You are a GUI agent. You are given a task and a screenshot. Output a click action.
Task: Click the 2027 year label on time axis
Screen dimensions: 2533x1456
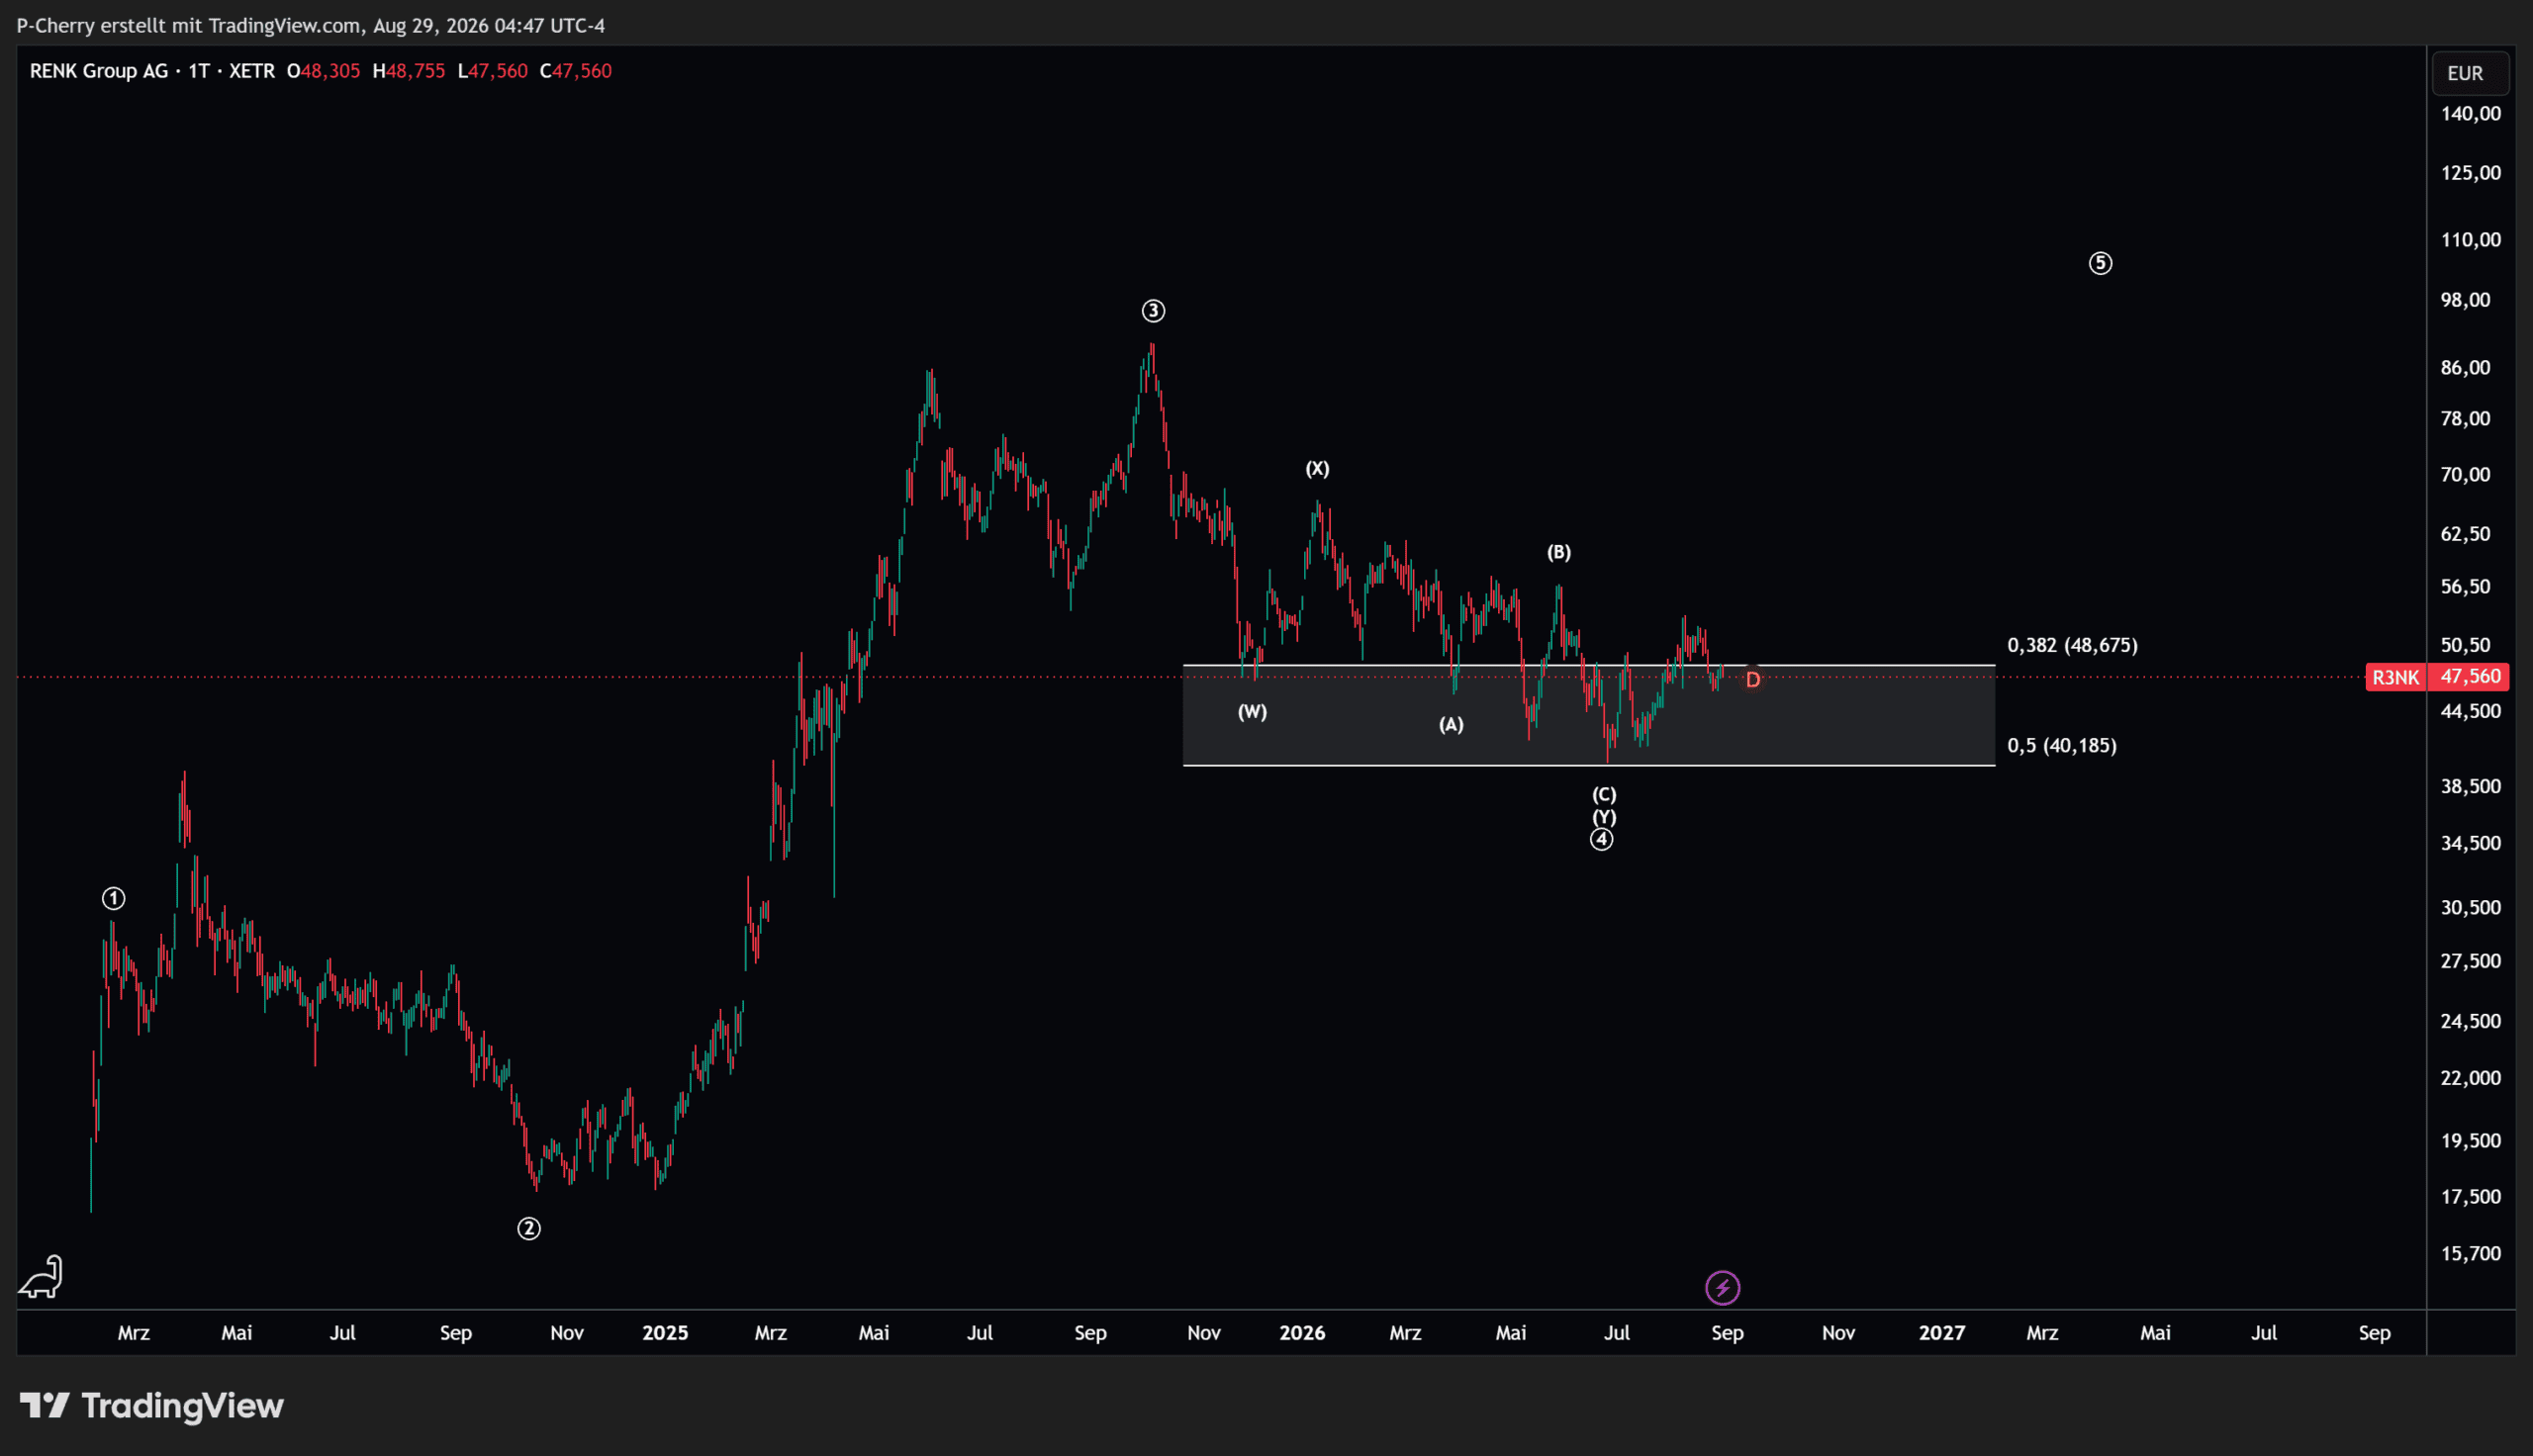(1942, 1333)
